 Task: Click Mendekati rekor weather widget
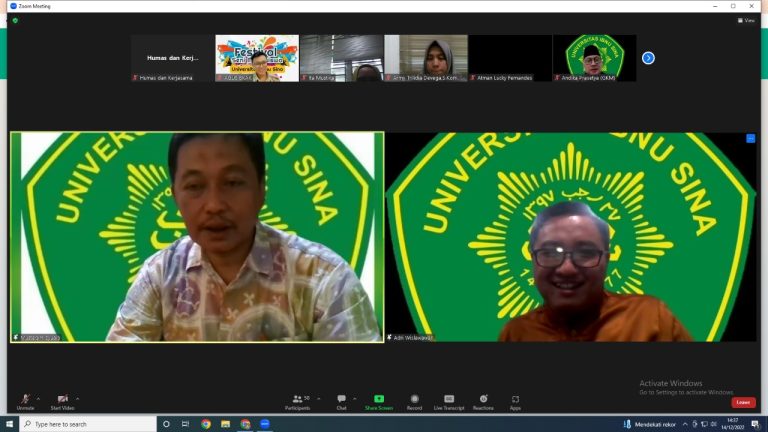point(650,424)
